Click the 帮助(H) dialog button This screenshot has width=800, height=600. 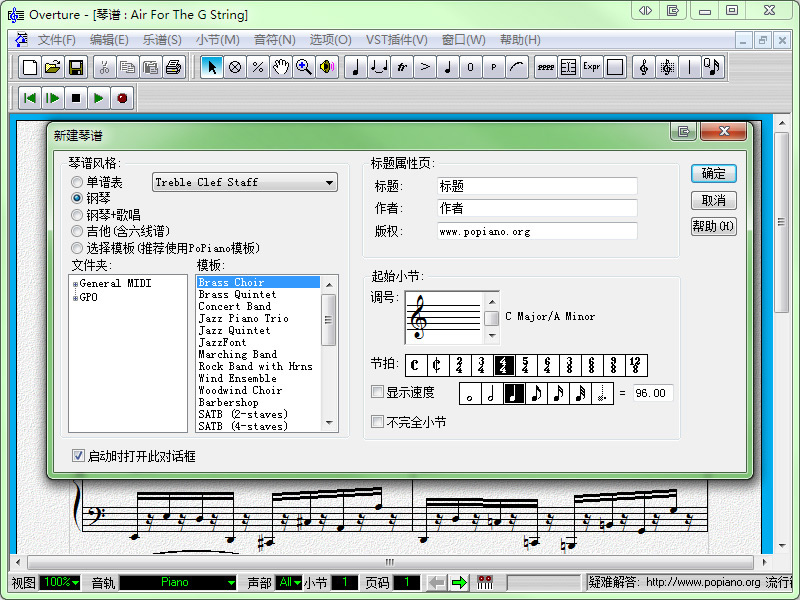coord(714,226)
